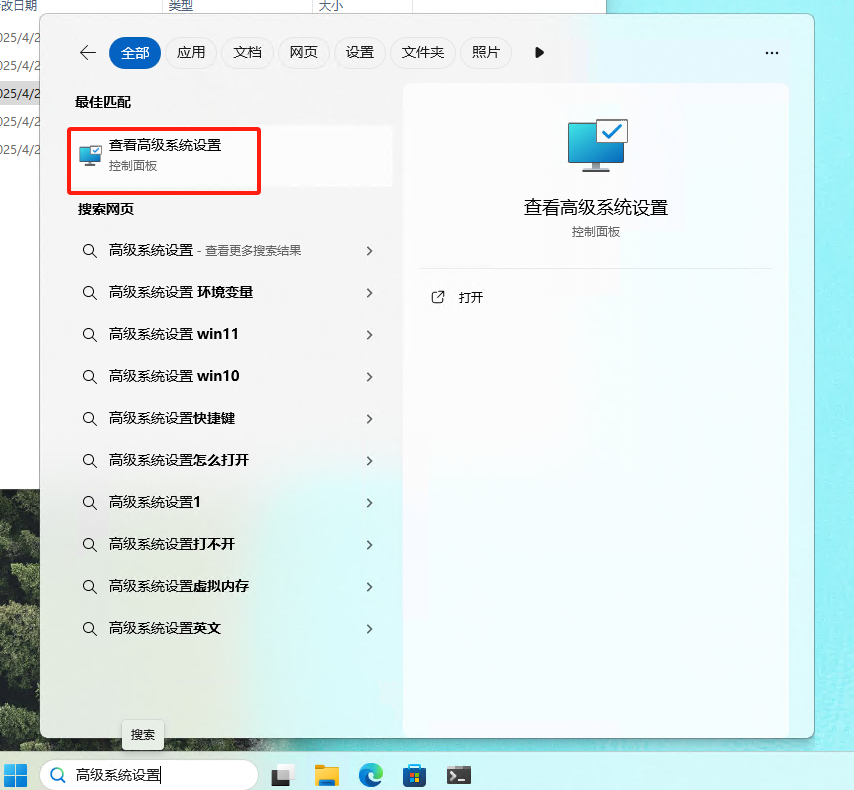Expand chevron for 环境变量 suggestion
Image resolution: width=854 pixels, height=790 pixels.
point(369,293)
